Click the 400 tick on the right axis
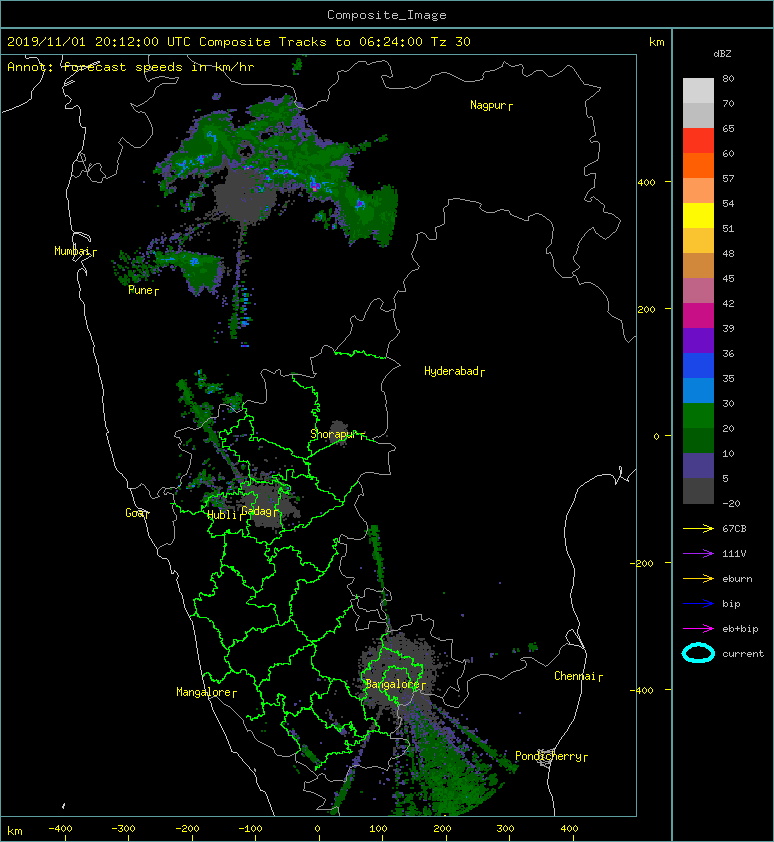The image size is (774, 842). pos(646,182)
